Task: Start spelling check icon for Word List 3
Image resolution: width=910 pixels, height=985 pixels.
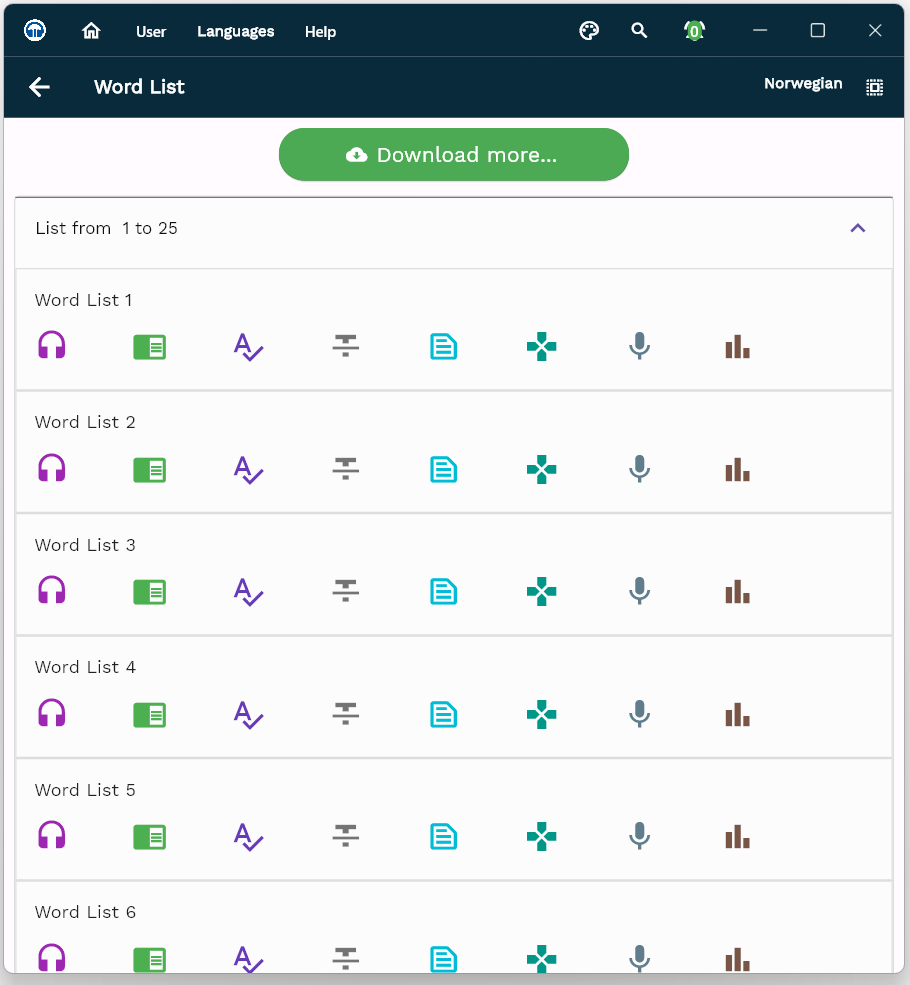Action: (247, 592)
